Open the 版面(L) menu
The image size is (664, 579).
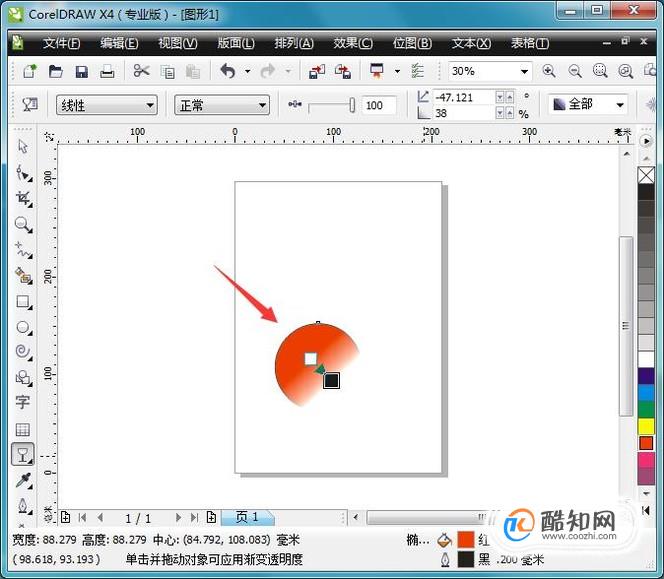(x=236, y=43)
